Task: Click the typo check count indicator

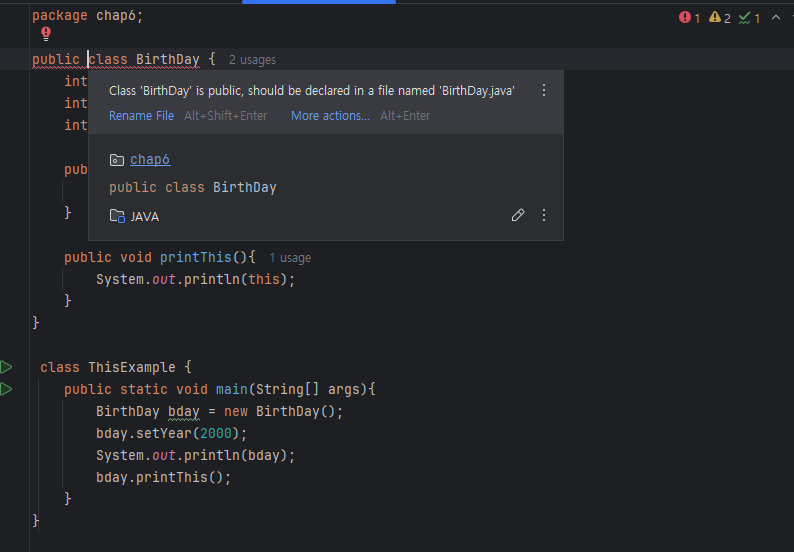Action: coord(749,18)
